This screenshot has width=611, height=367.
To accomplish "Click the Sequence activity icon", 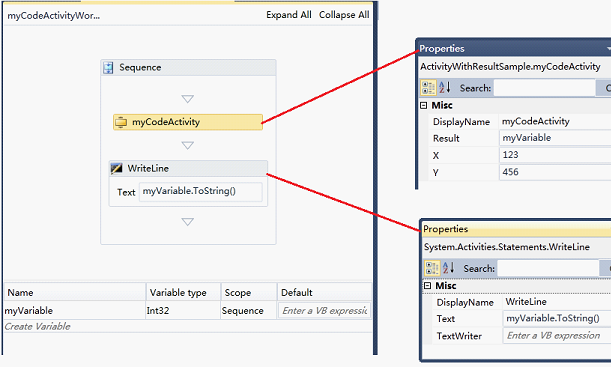I will pos(108,67).
